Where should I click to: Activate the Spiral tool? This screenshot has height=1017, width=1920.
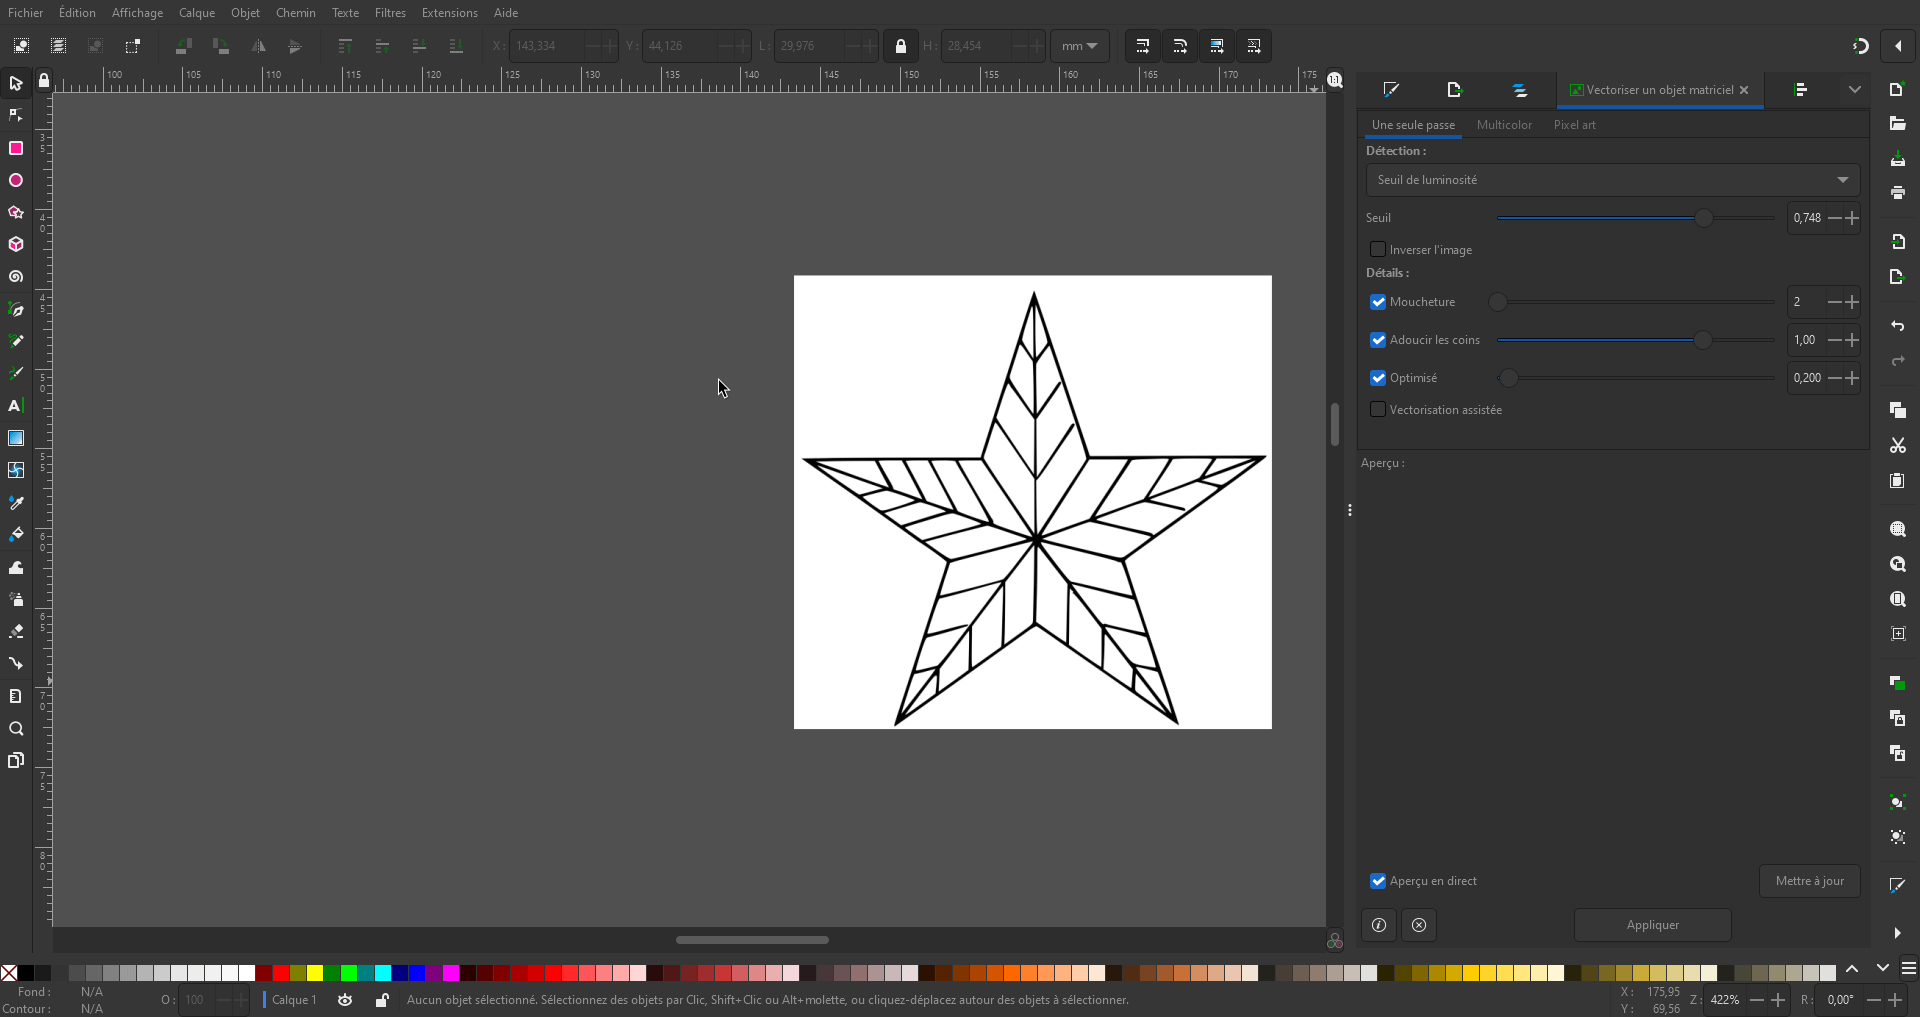[x=16, y=277]
